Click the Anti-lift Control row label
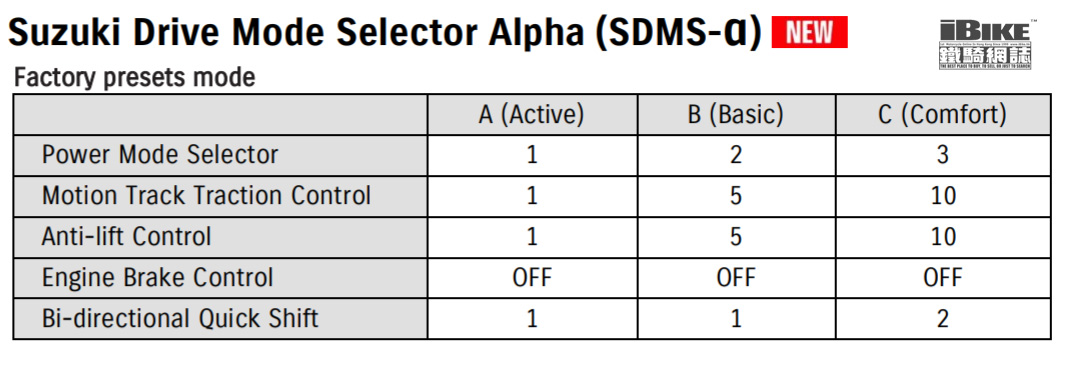This screenshot has width=1067, height=365. tap(127, 236)
